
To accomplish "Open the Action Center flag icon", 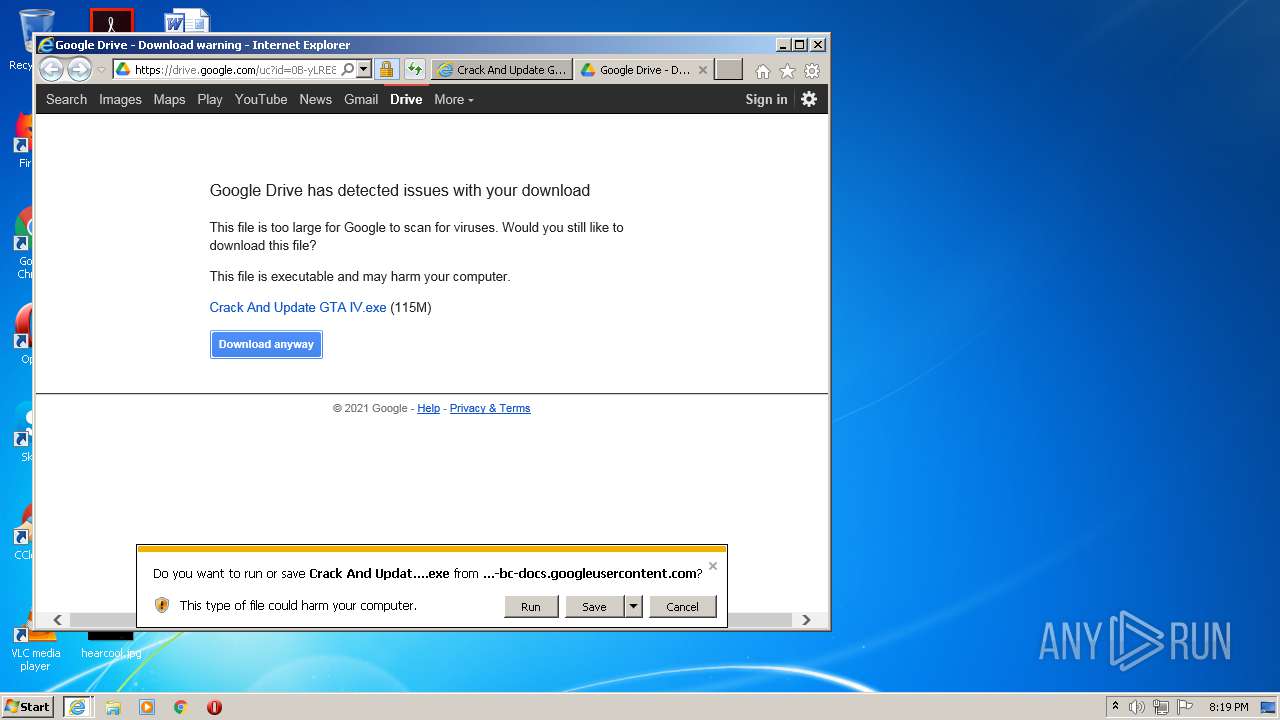I will (x=1186, y=707).
